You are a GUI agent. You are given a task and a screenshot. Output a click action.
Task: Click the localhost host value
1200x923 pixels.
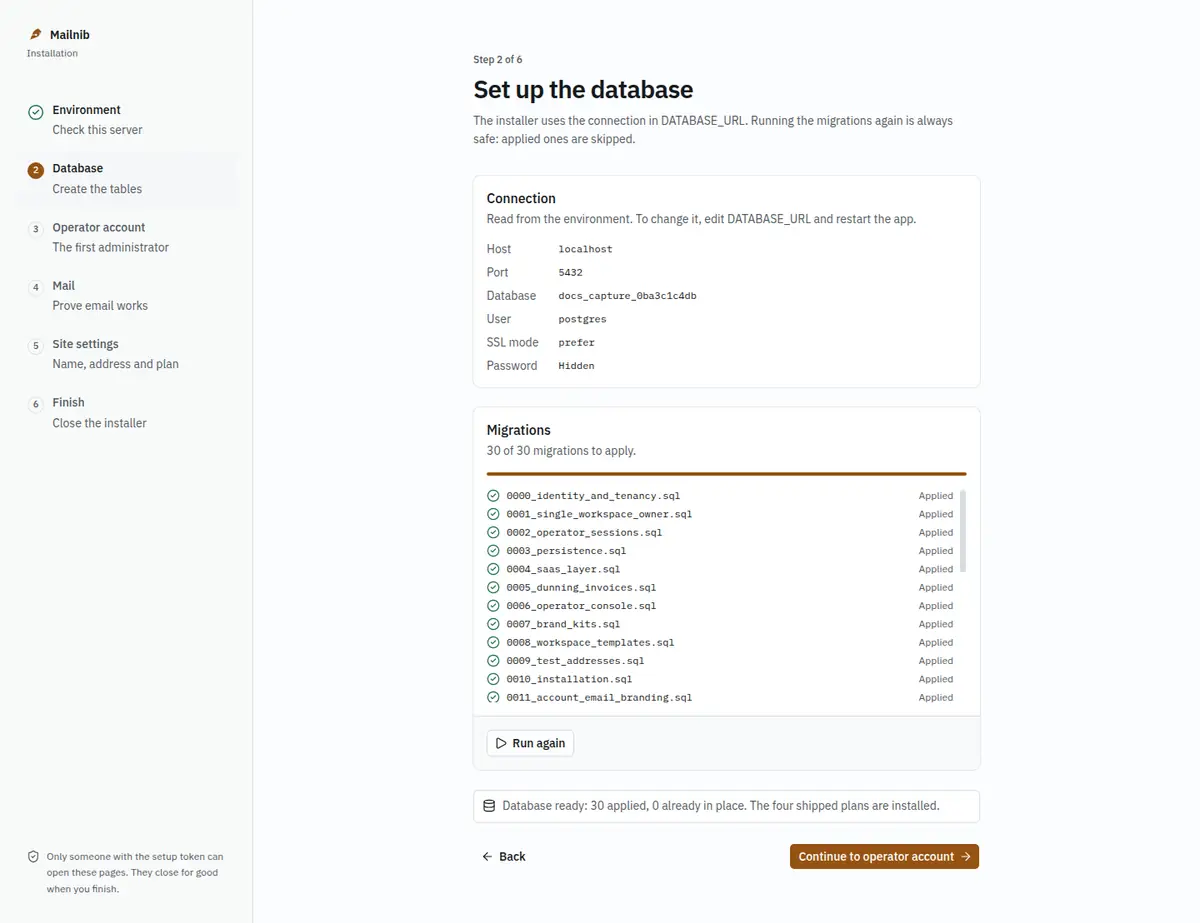coord(585,249)
